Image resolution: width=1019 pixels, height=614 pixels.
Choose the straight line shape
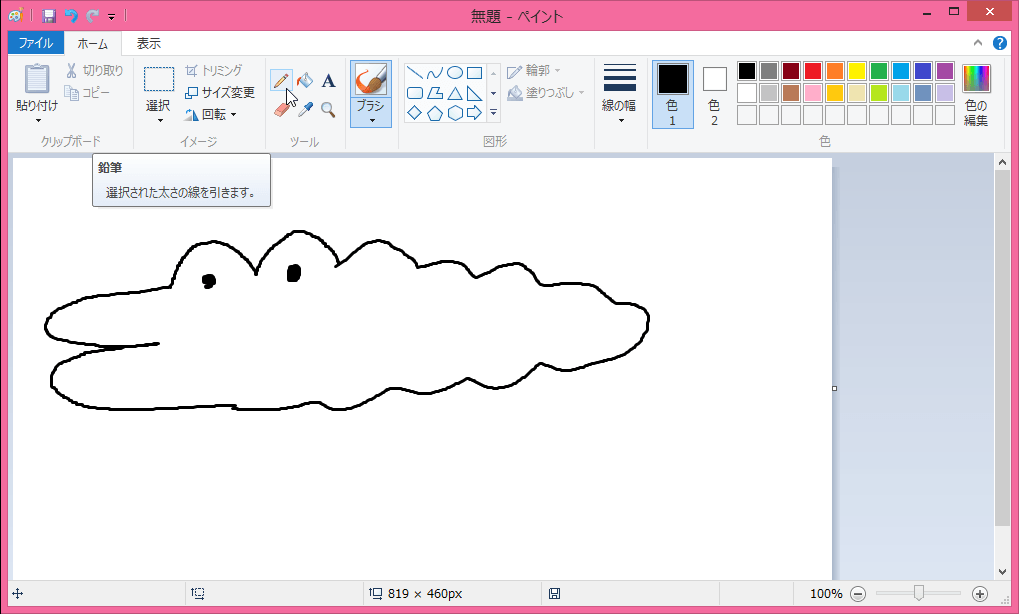(415, 73)
